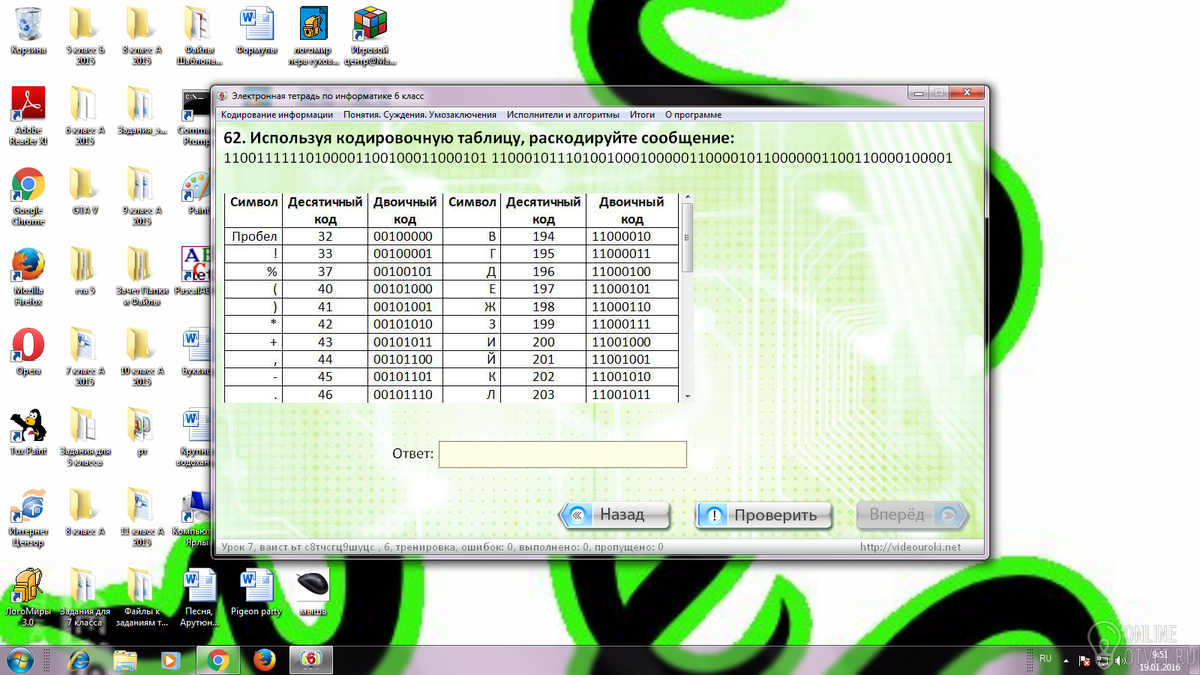Screen dimensions: 1200x675
Task: Click the Windows Start button
Action: 20,660
